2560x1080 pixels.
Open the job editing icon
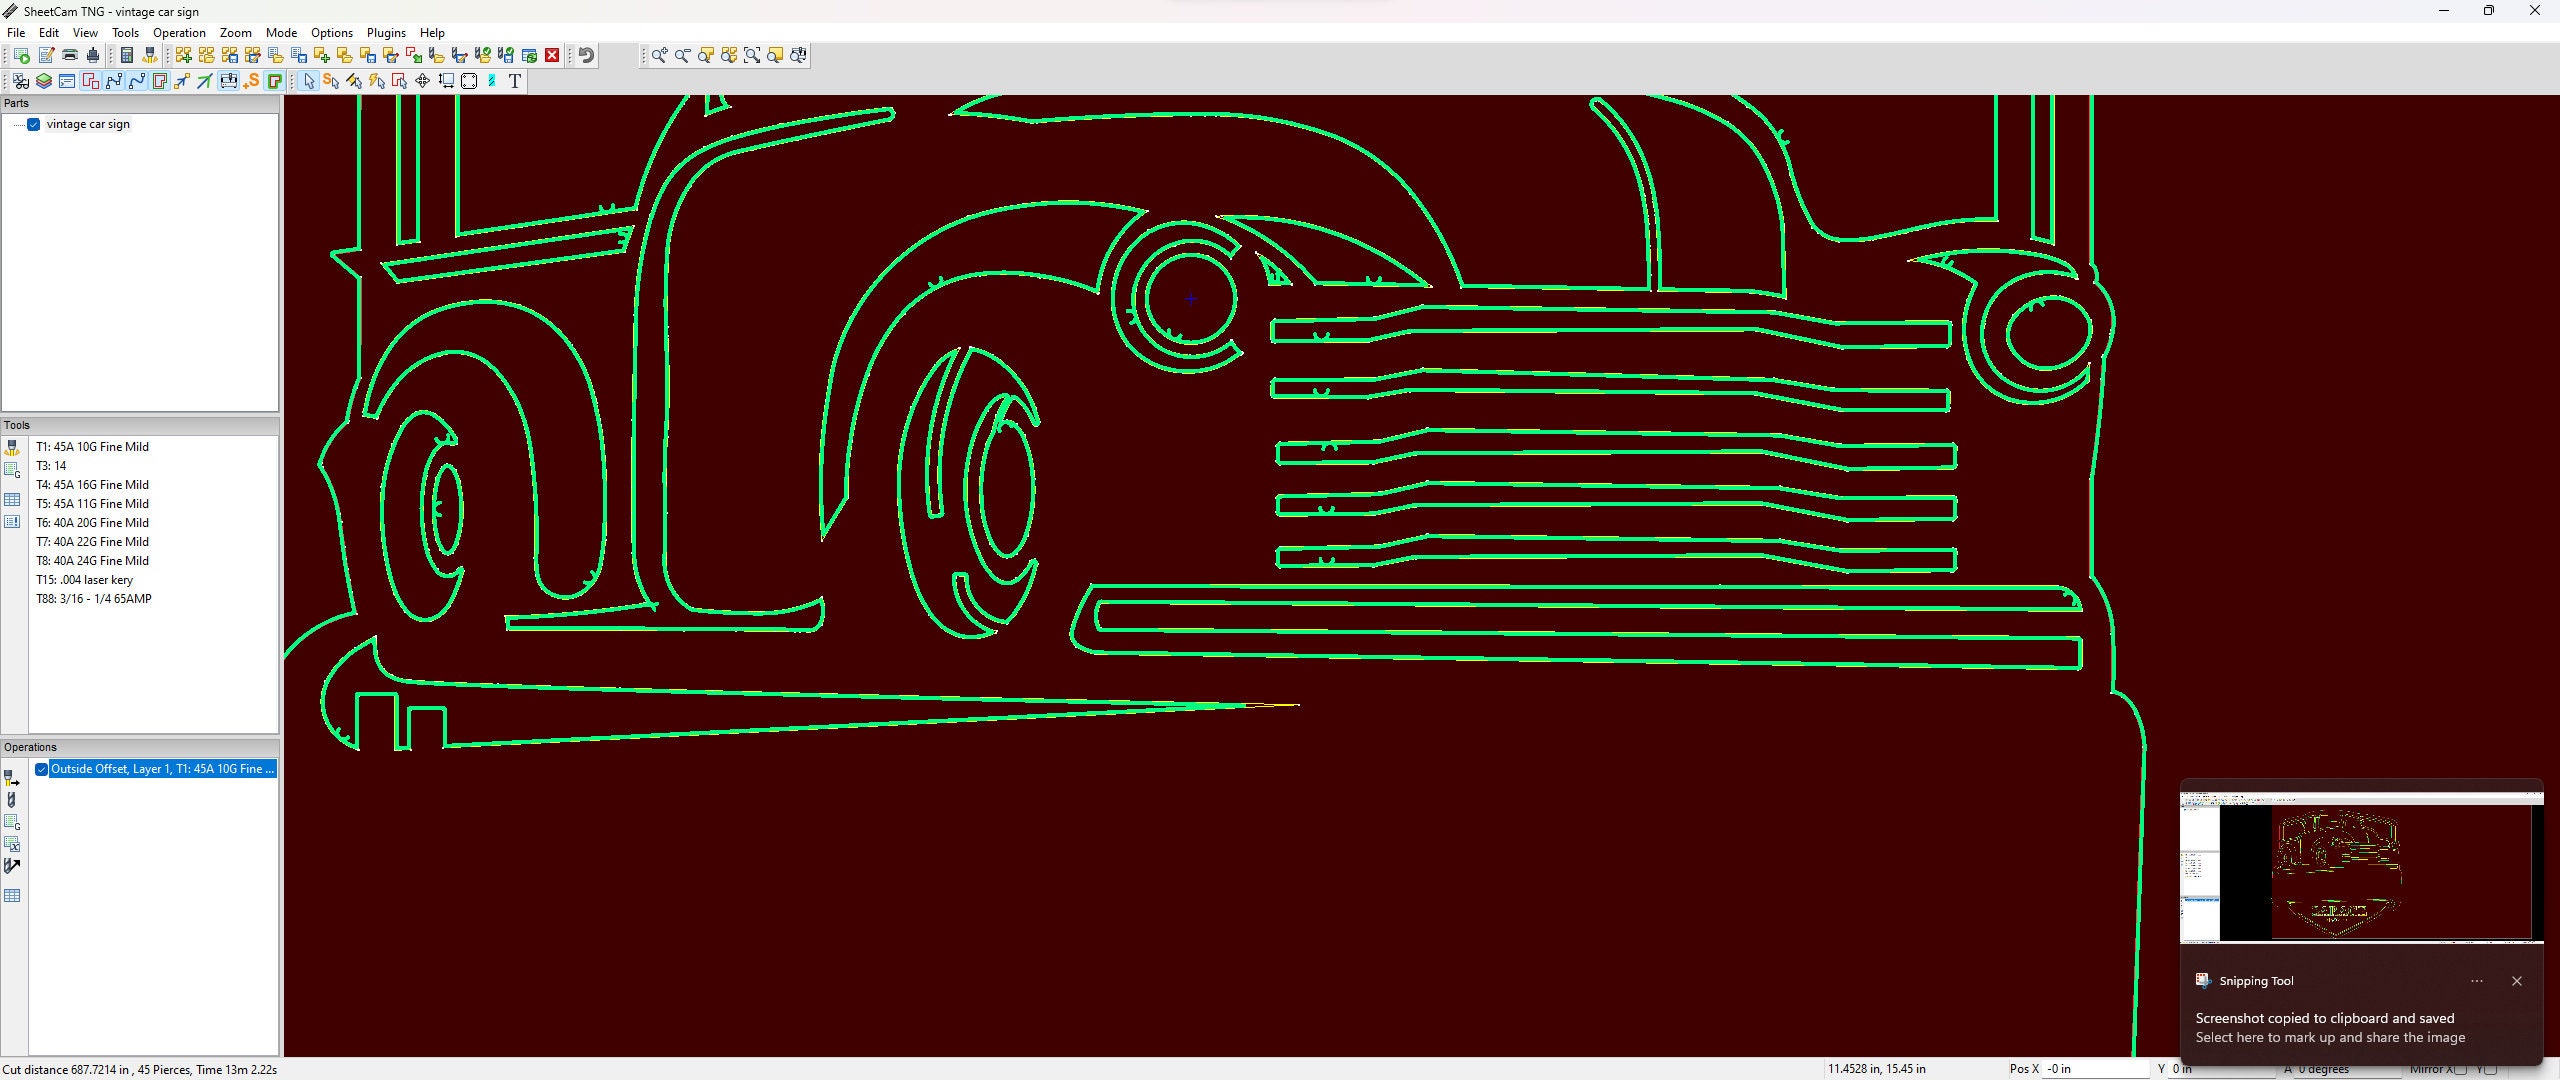tap(46, 55)
